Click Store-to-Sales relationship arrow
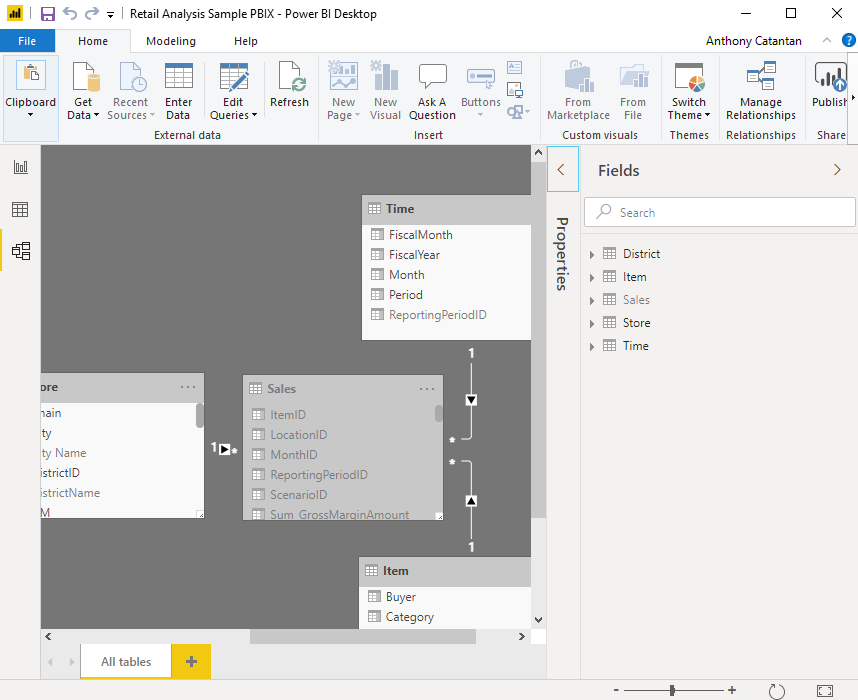The height and width of the screenshot is (700, 858). click(224, 449)
